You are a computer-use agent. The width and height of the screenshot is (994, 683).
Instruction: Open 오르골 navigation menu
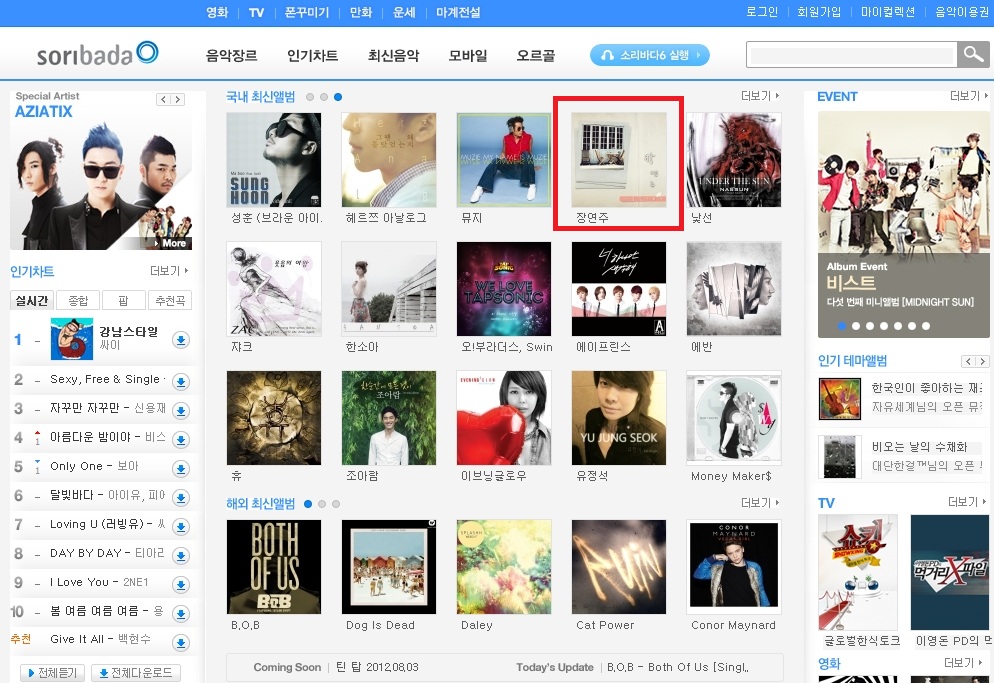click(x=536, y=56)
